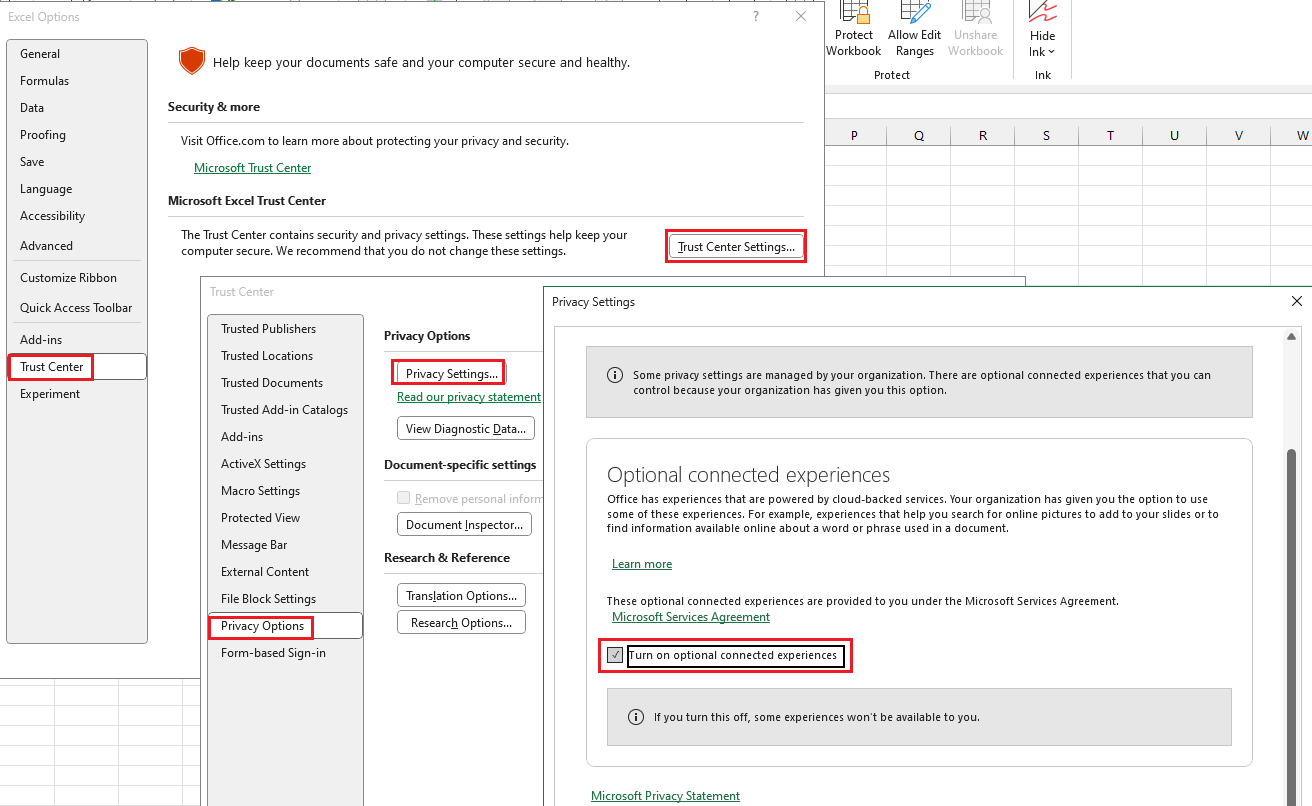The width and height of the screenshot is (1312, 806).
Task: Open the Experiment options category
Action: pyautogui.click(x=77, y=394)
